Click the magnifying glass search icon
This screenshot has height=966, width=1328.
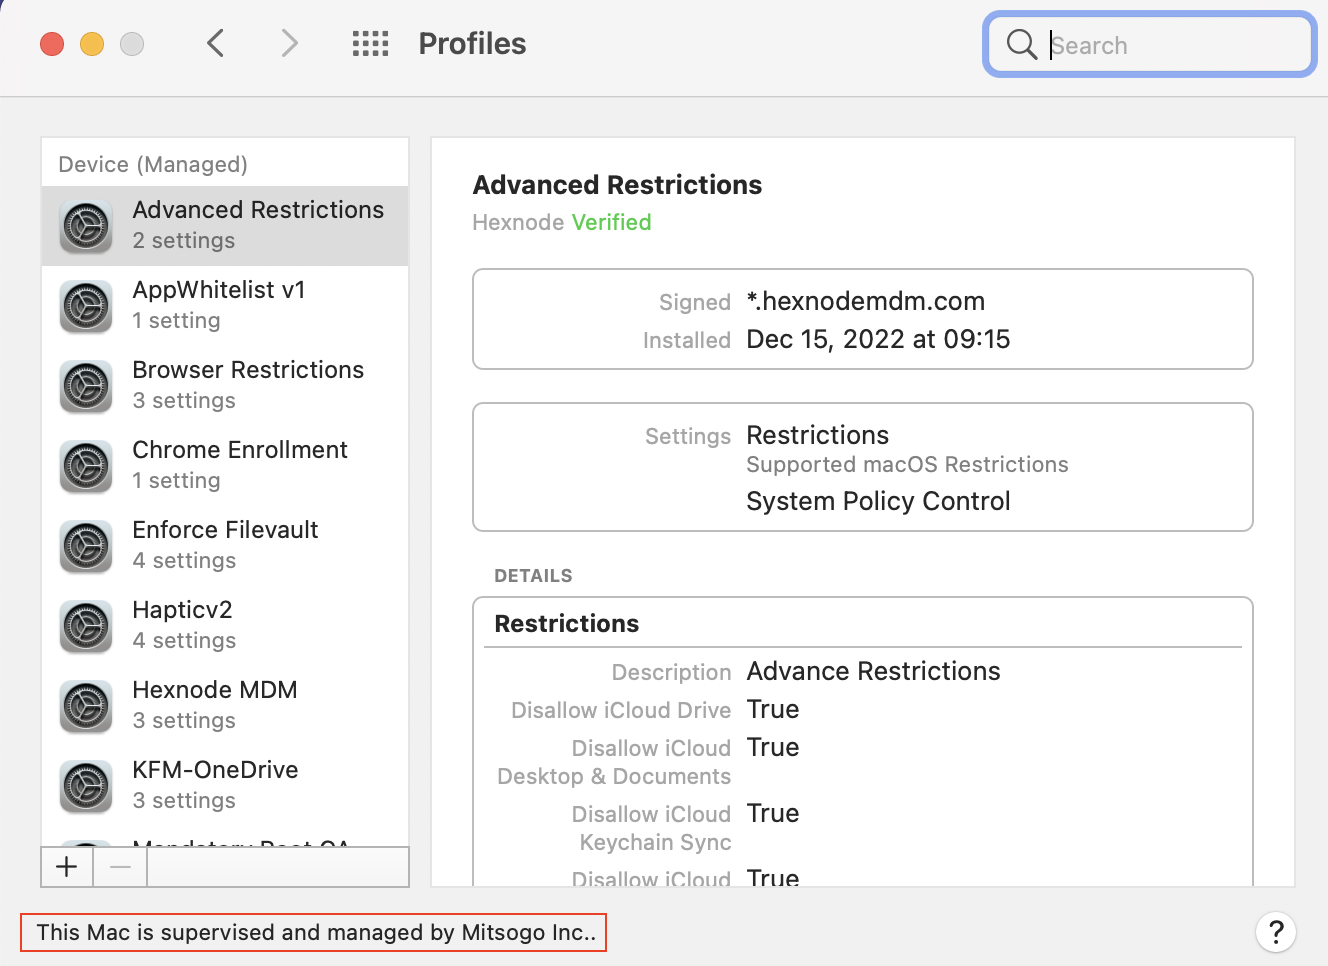[x=1021, y=44]
